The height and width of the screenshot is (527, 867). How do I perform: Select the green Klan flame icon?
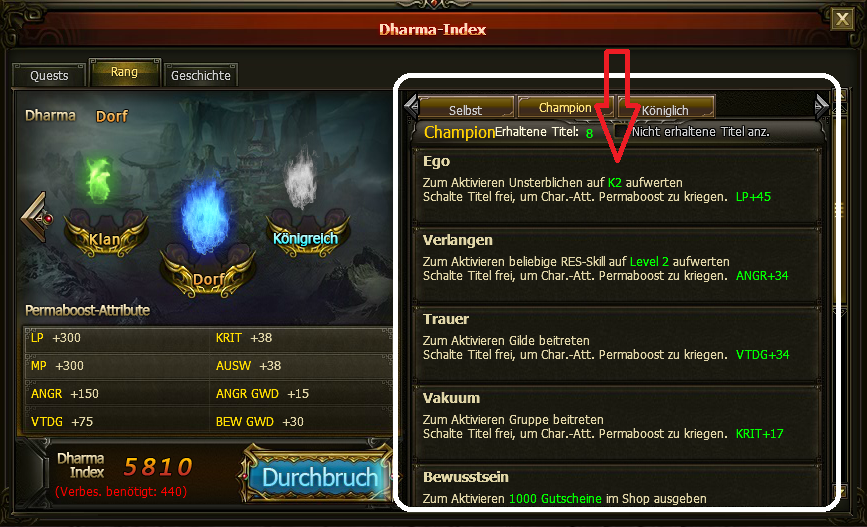click(x=100, y=180)
